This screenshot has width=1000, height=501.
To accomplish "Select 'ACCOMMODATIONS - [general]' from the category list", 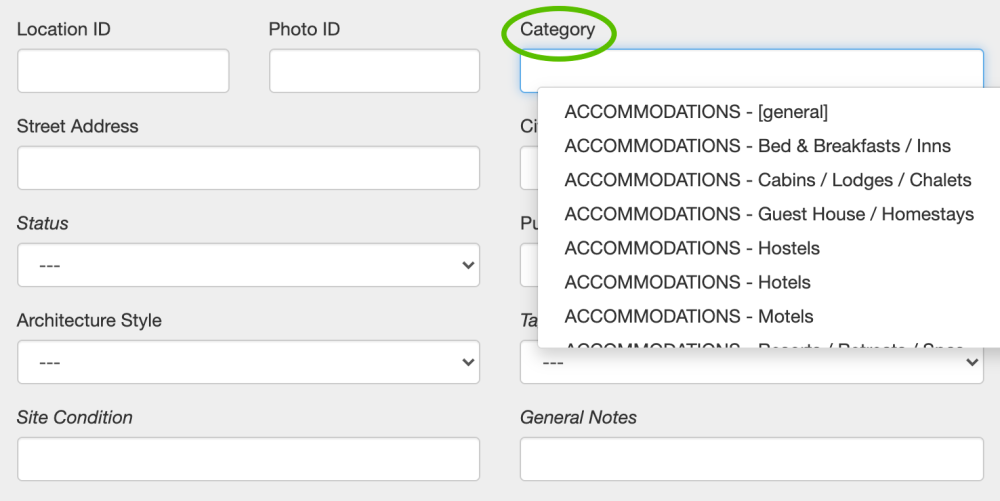I will (x=696, y=112).
